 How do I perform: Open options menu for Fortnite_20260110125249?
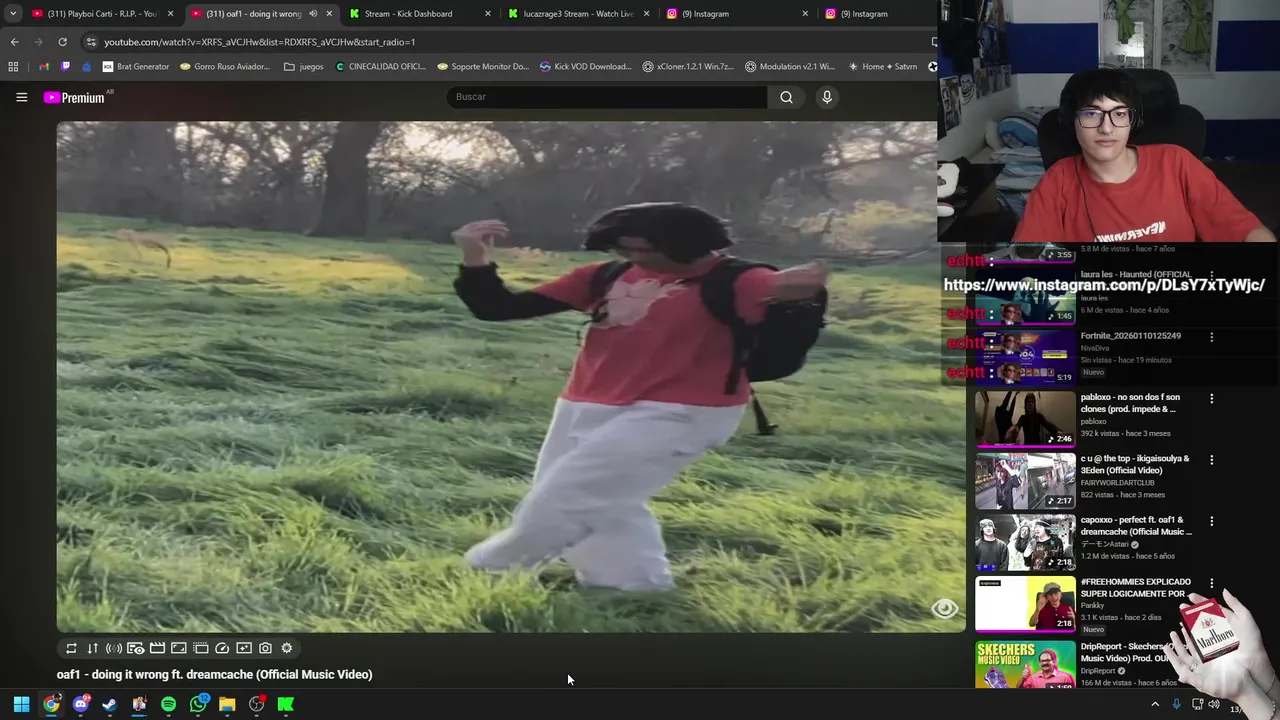click(x=1211, y=337)
